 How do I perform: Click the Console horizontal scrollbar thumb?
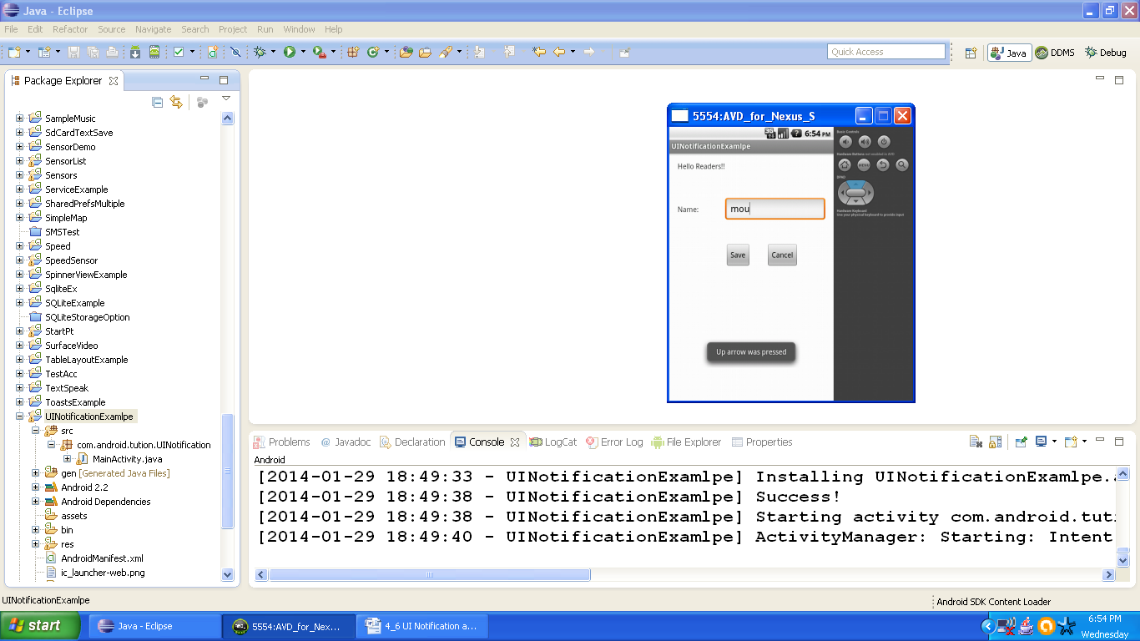click(x=430, y=575)
